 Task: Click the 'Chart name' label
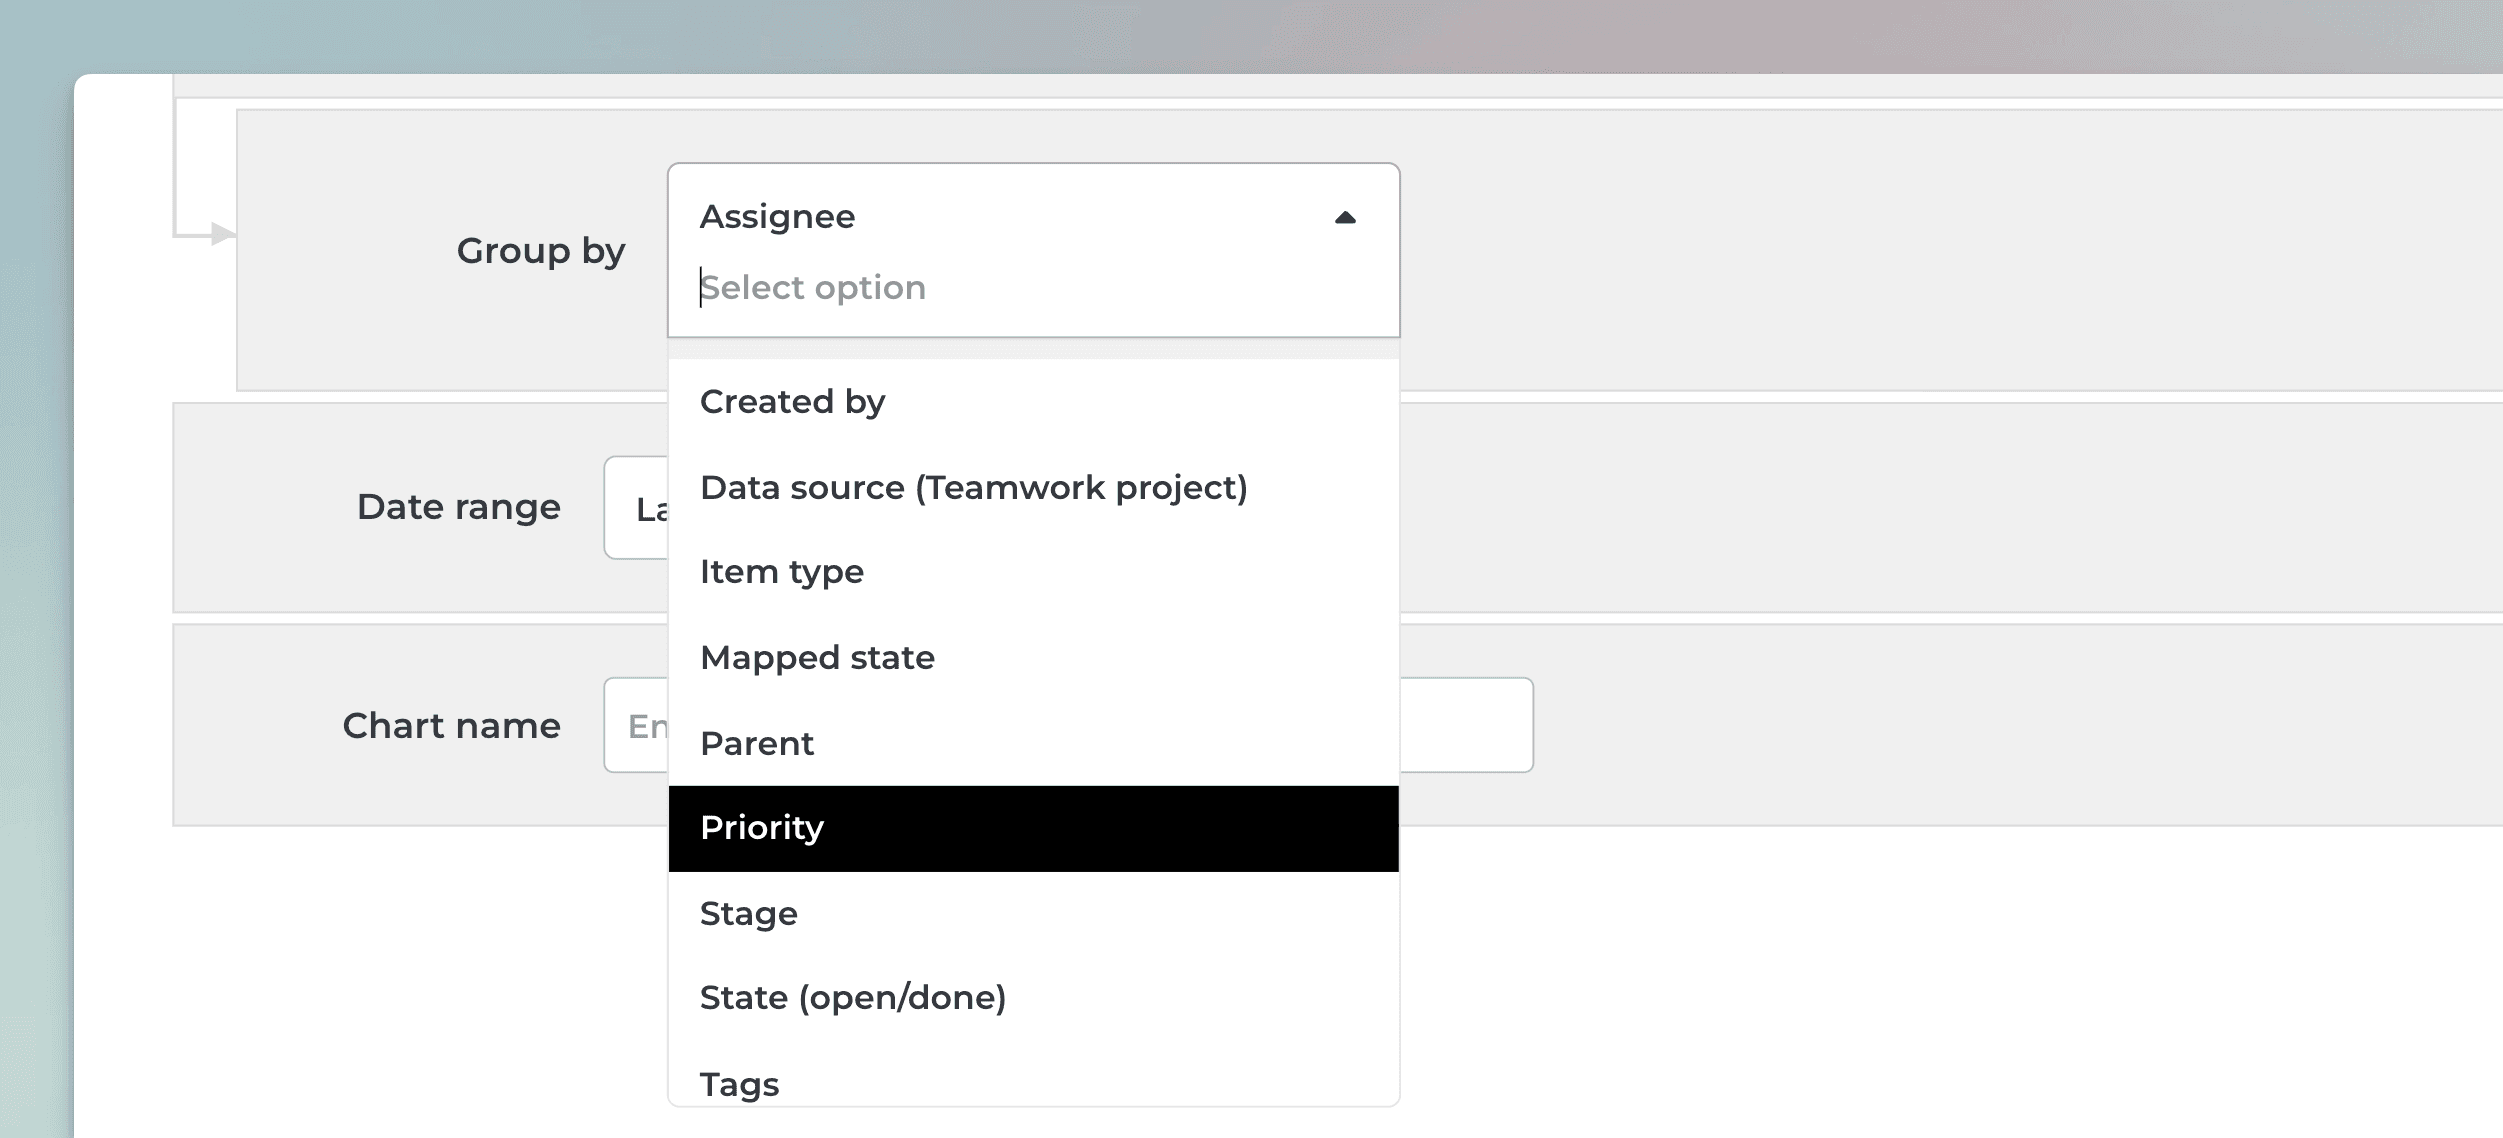(451, 726)
